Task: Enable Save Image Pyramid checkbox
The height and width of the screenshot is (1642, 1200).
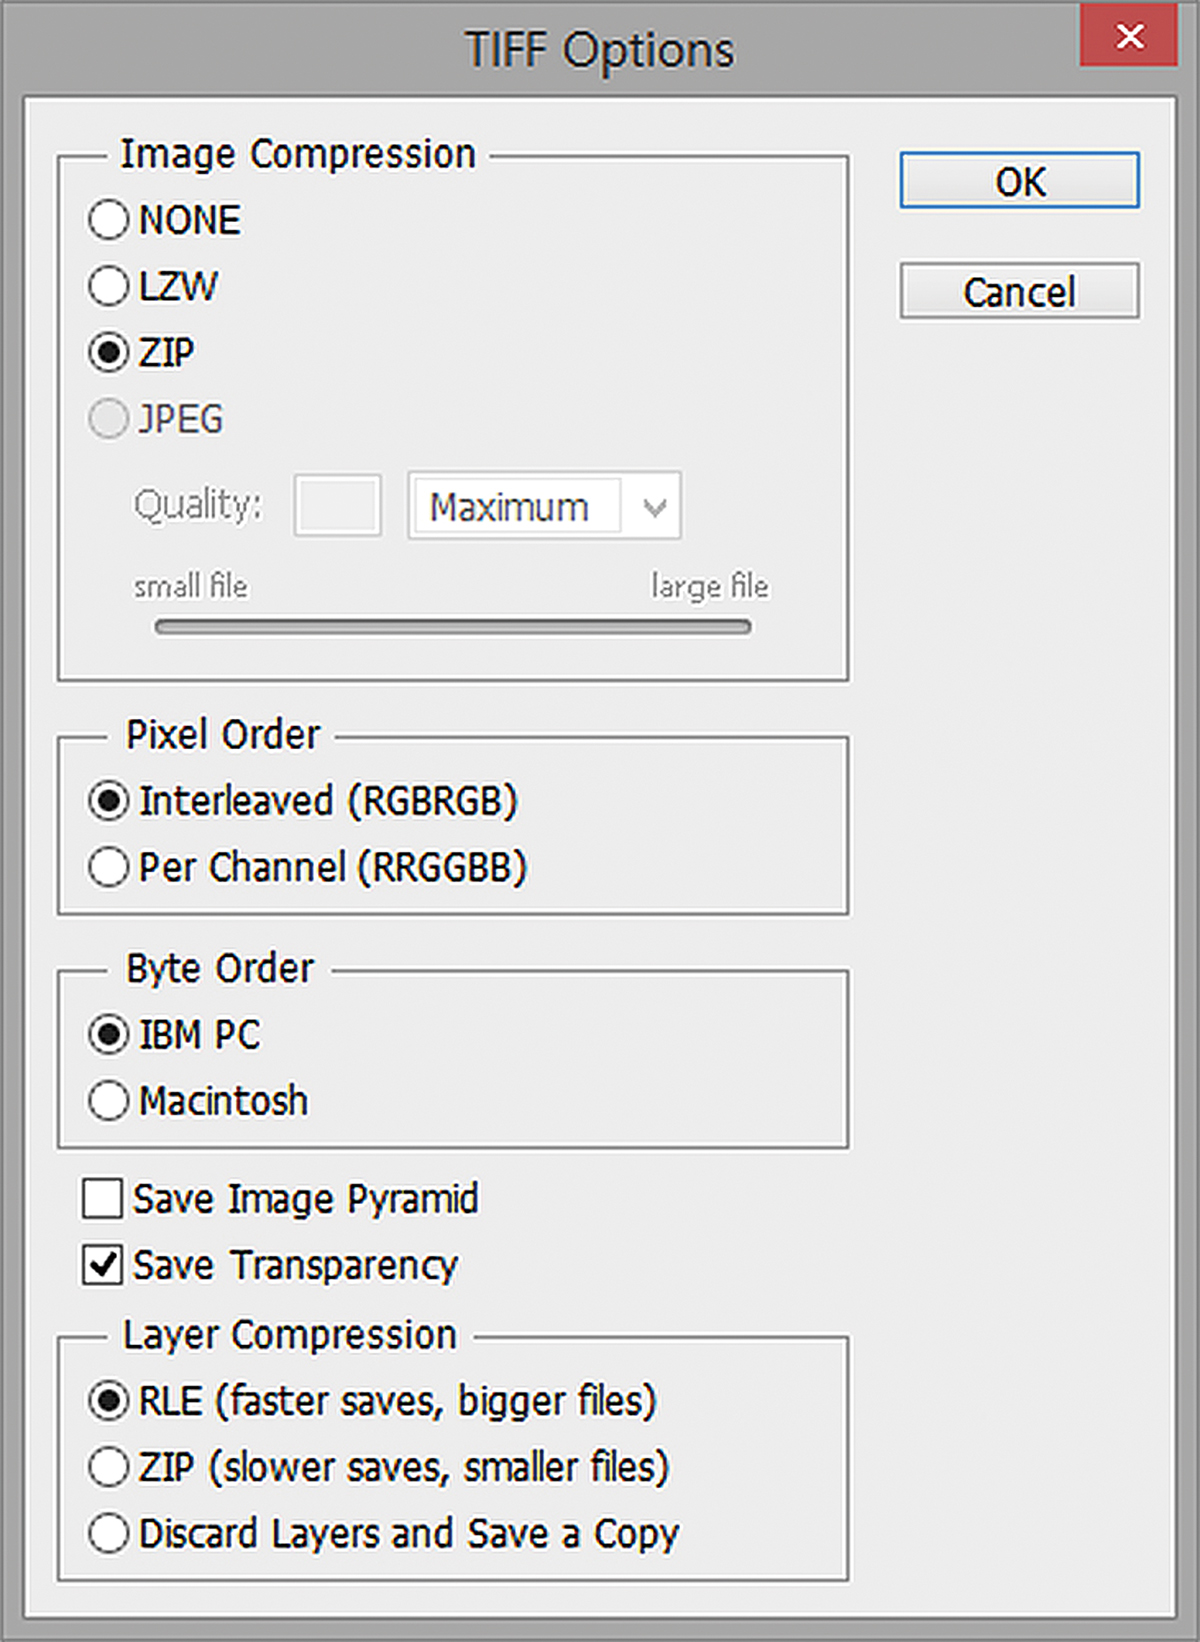Action: click(x=102, y=1198)
